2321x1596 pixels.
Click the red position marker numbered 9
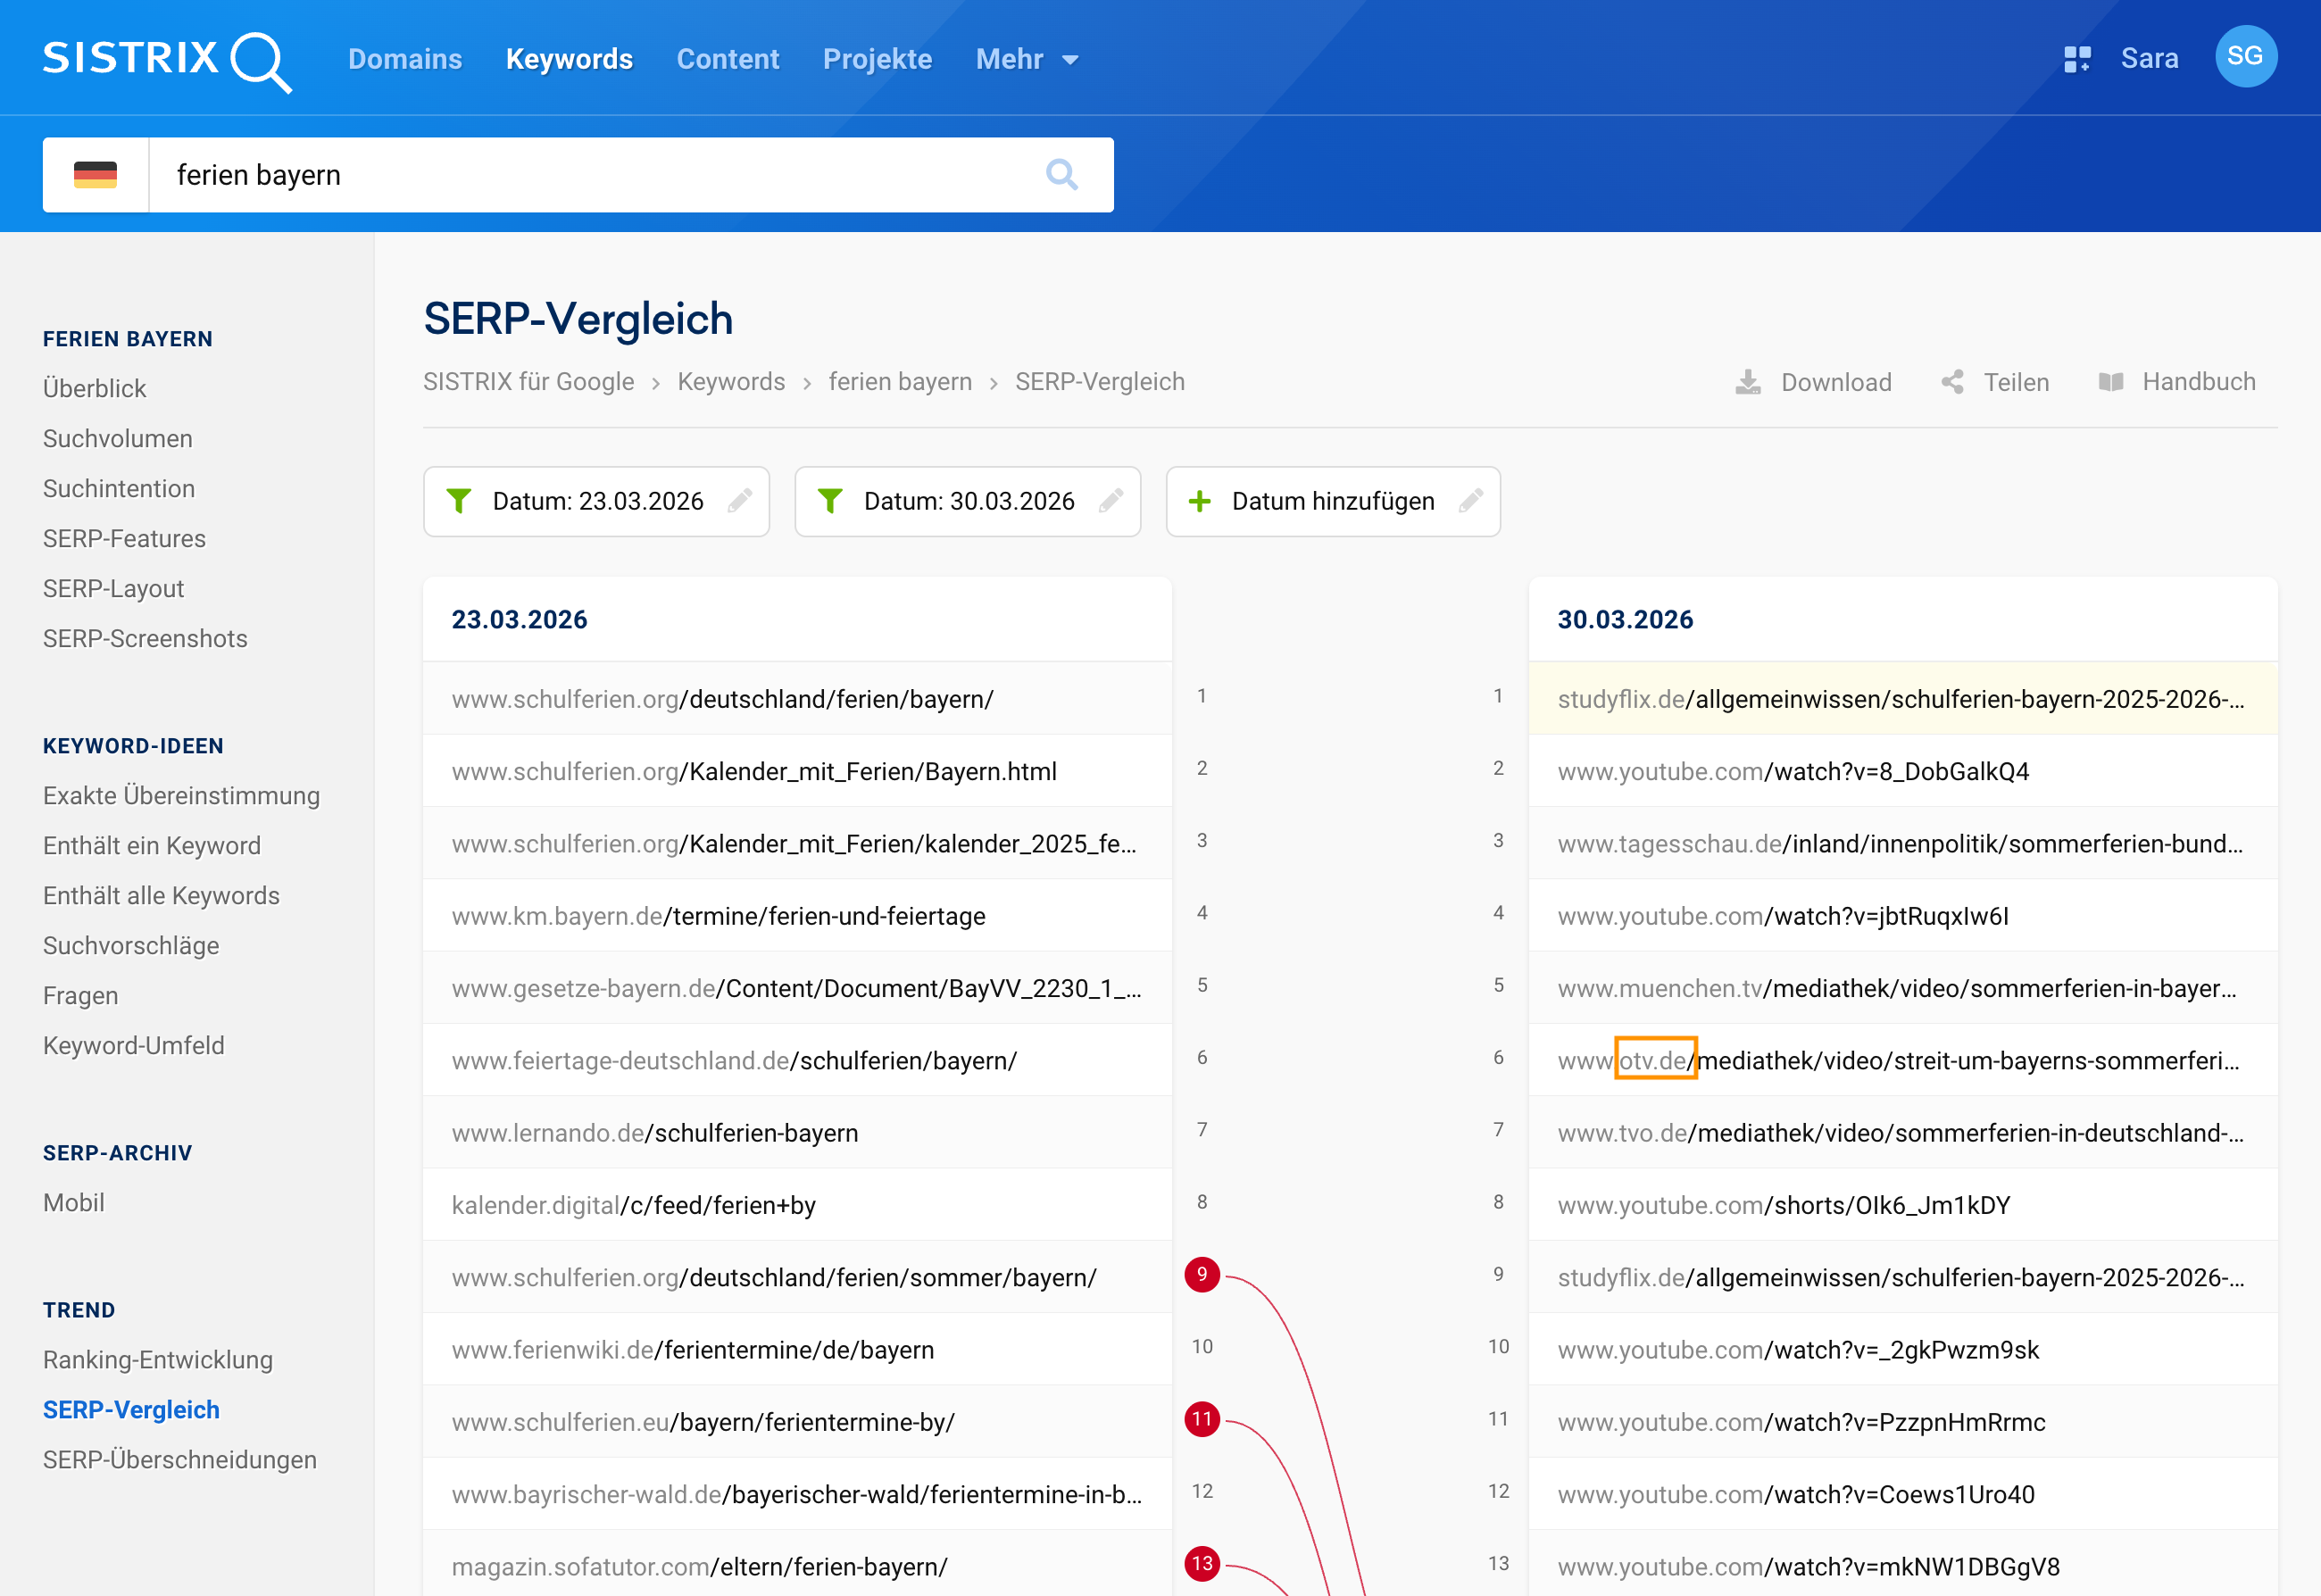(1201, 1275)
